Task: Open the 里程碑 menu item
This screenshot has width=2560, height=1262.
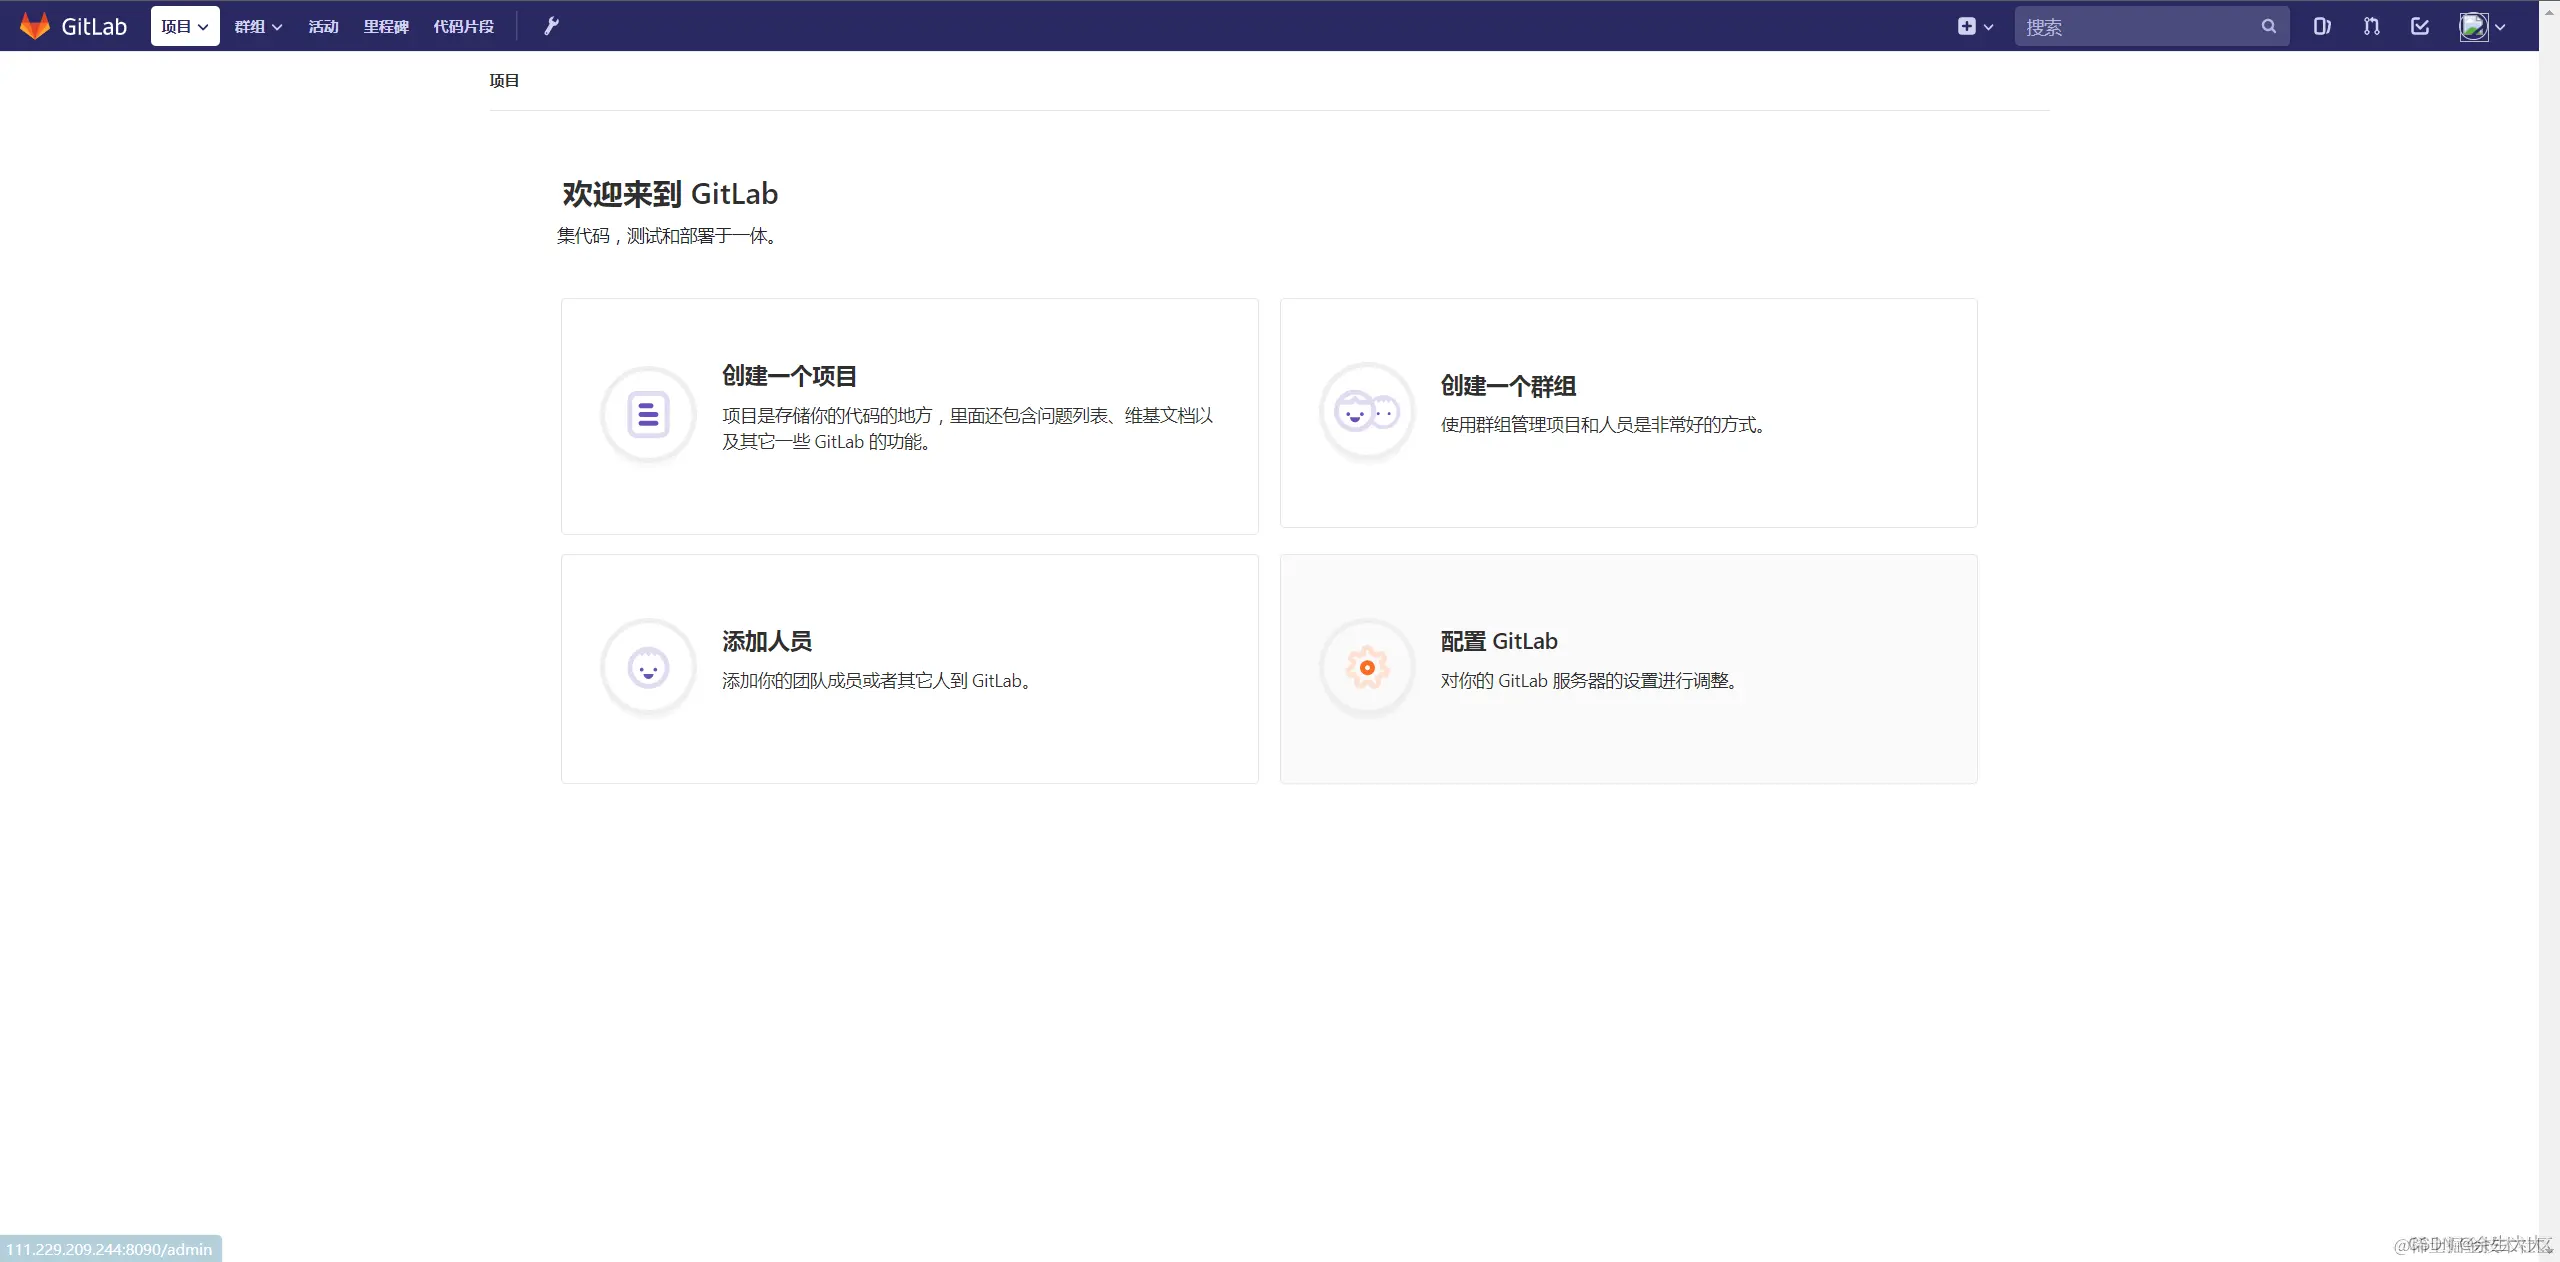Action: coord(386,26)
